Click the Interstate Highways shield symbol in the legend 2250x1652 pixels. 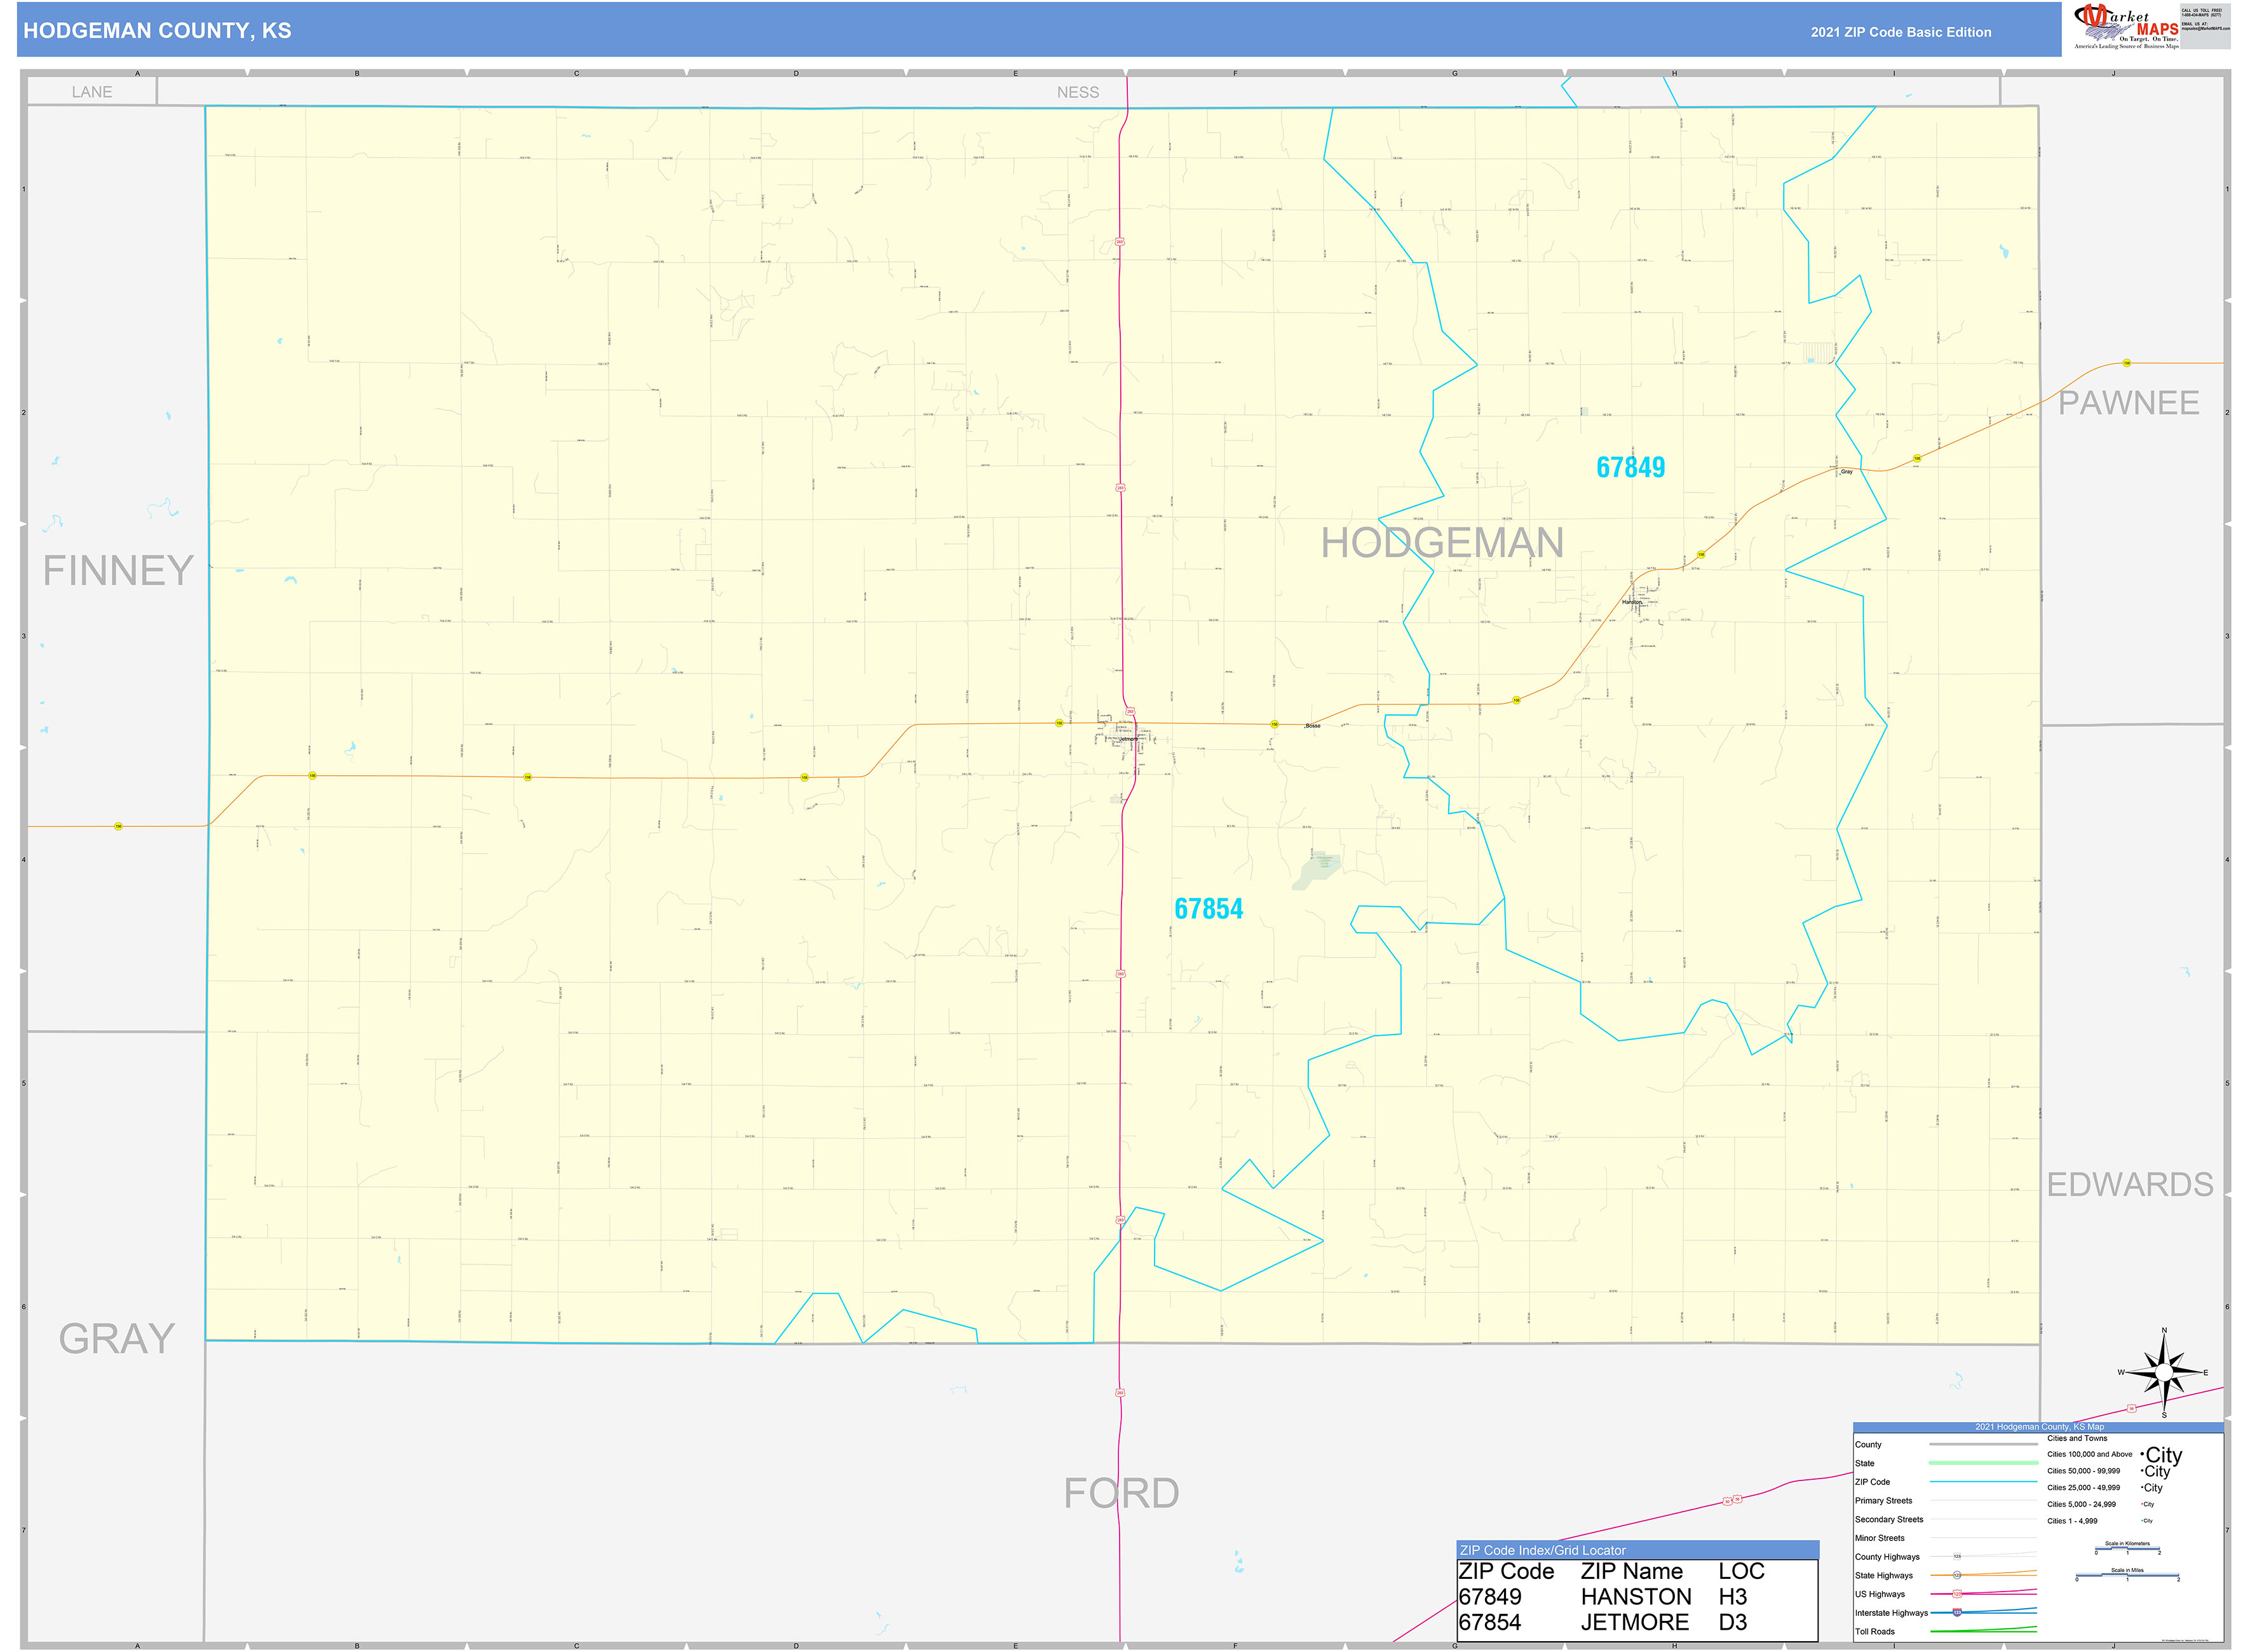(1957, 1613)
